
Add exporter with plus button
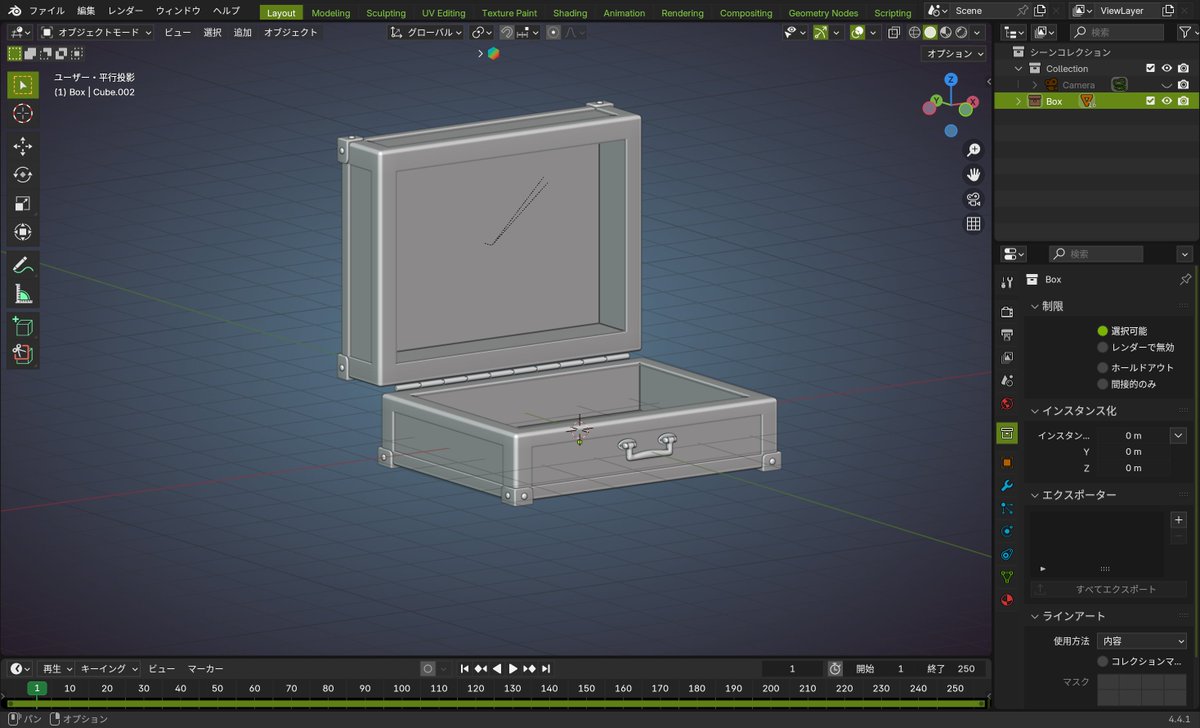tap(1178, 520)
